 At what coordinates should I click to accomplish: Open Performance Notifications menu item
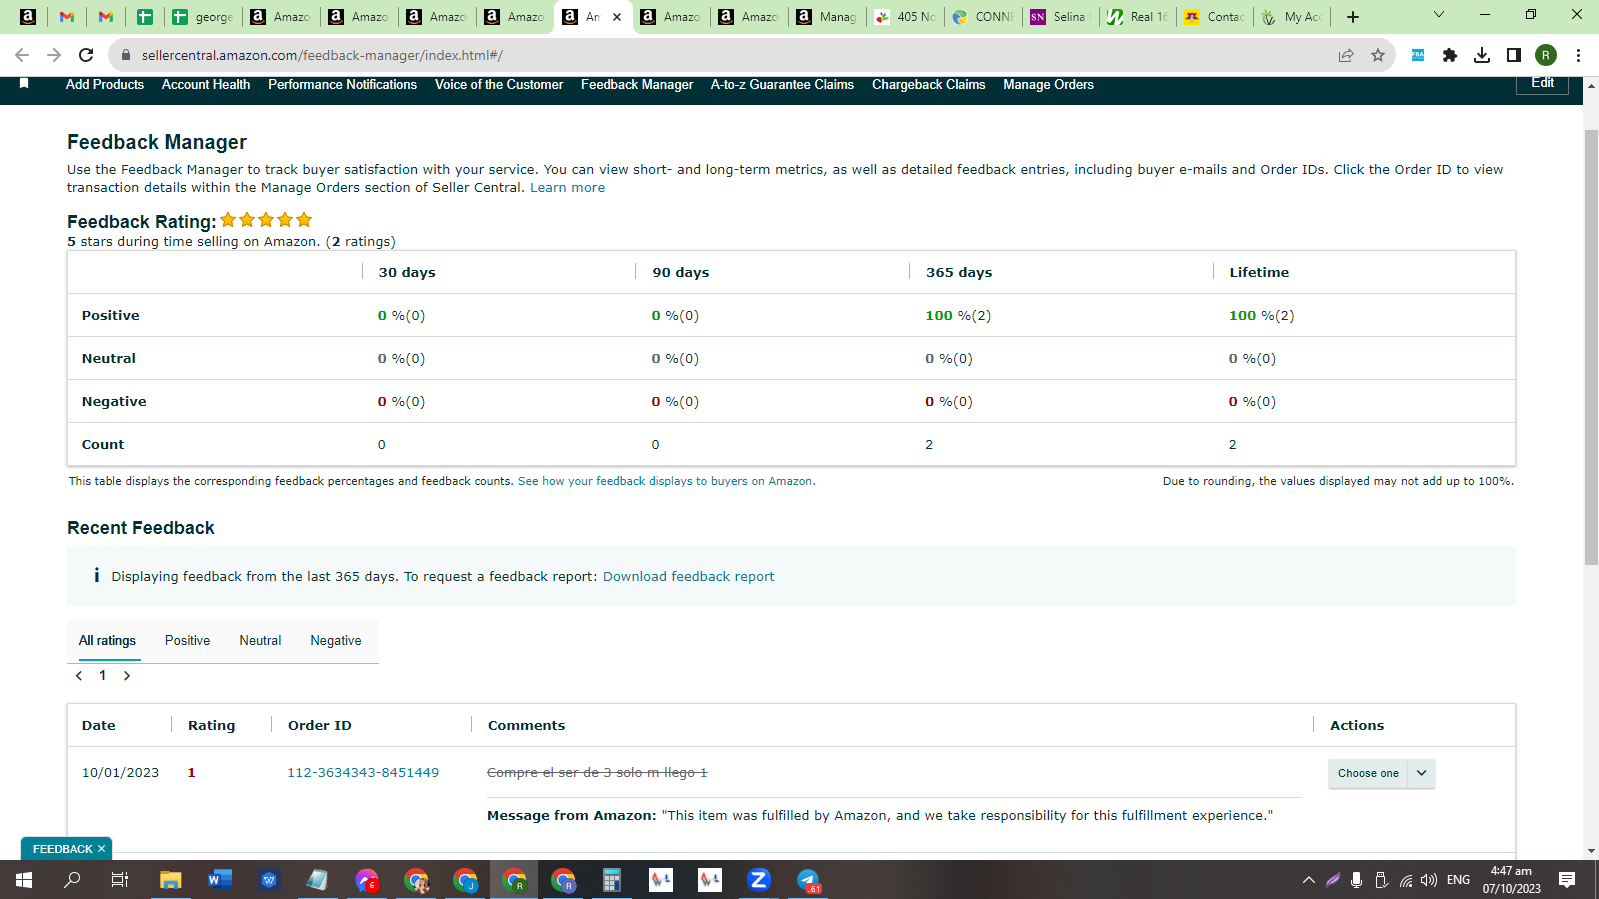tap(342, 84)
